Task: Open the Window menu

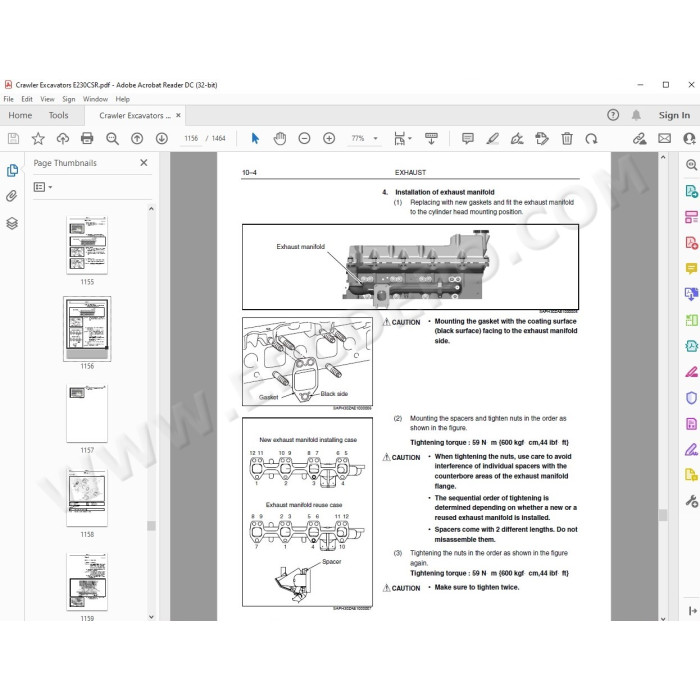Action: tap(95, 99)
